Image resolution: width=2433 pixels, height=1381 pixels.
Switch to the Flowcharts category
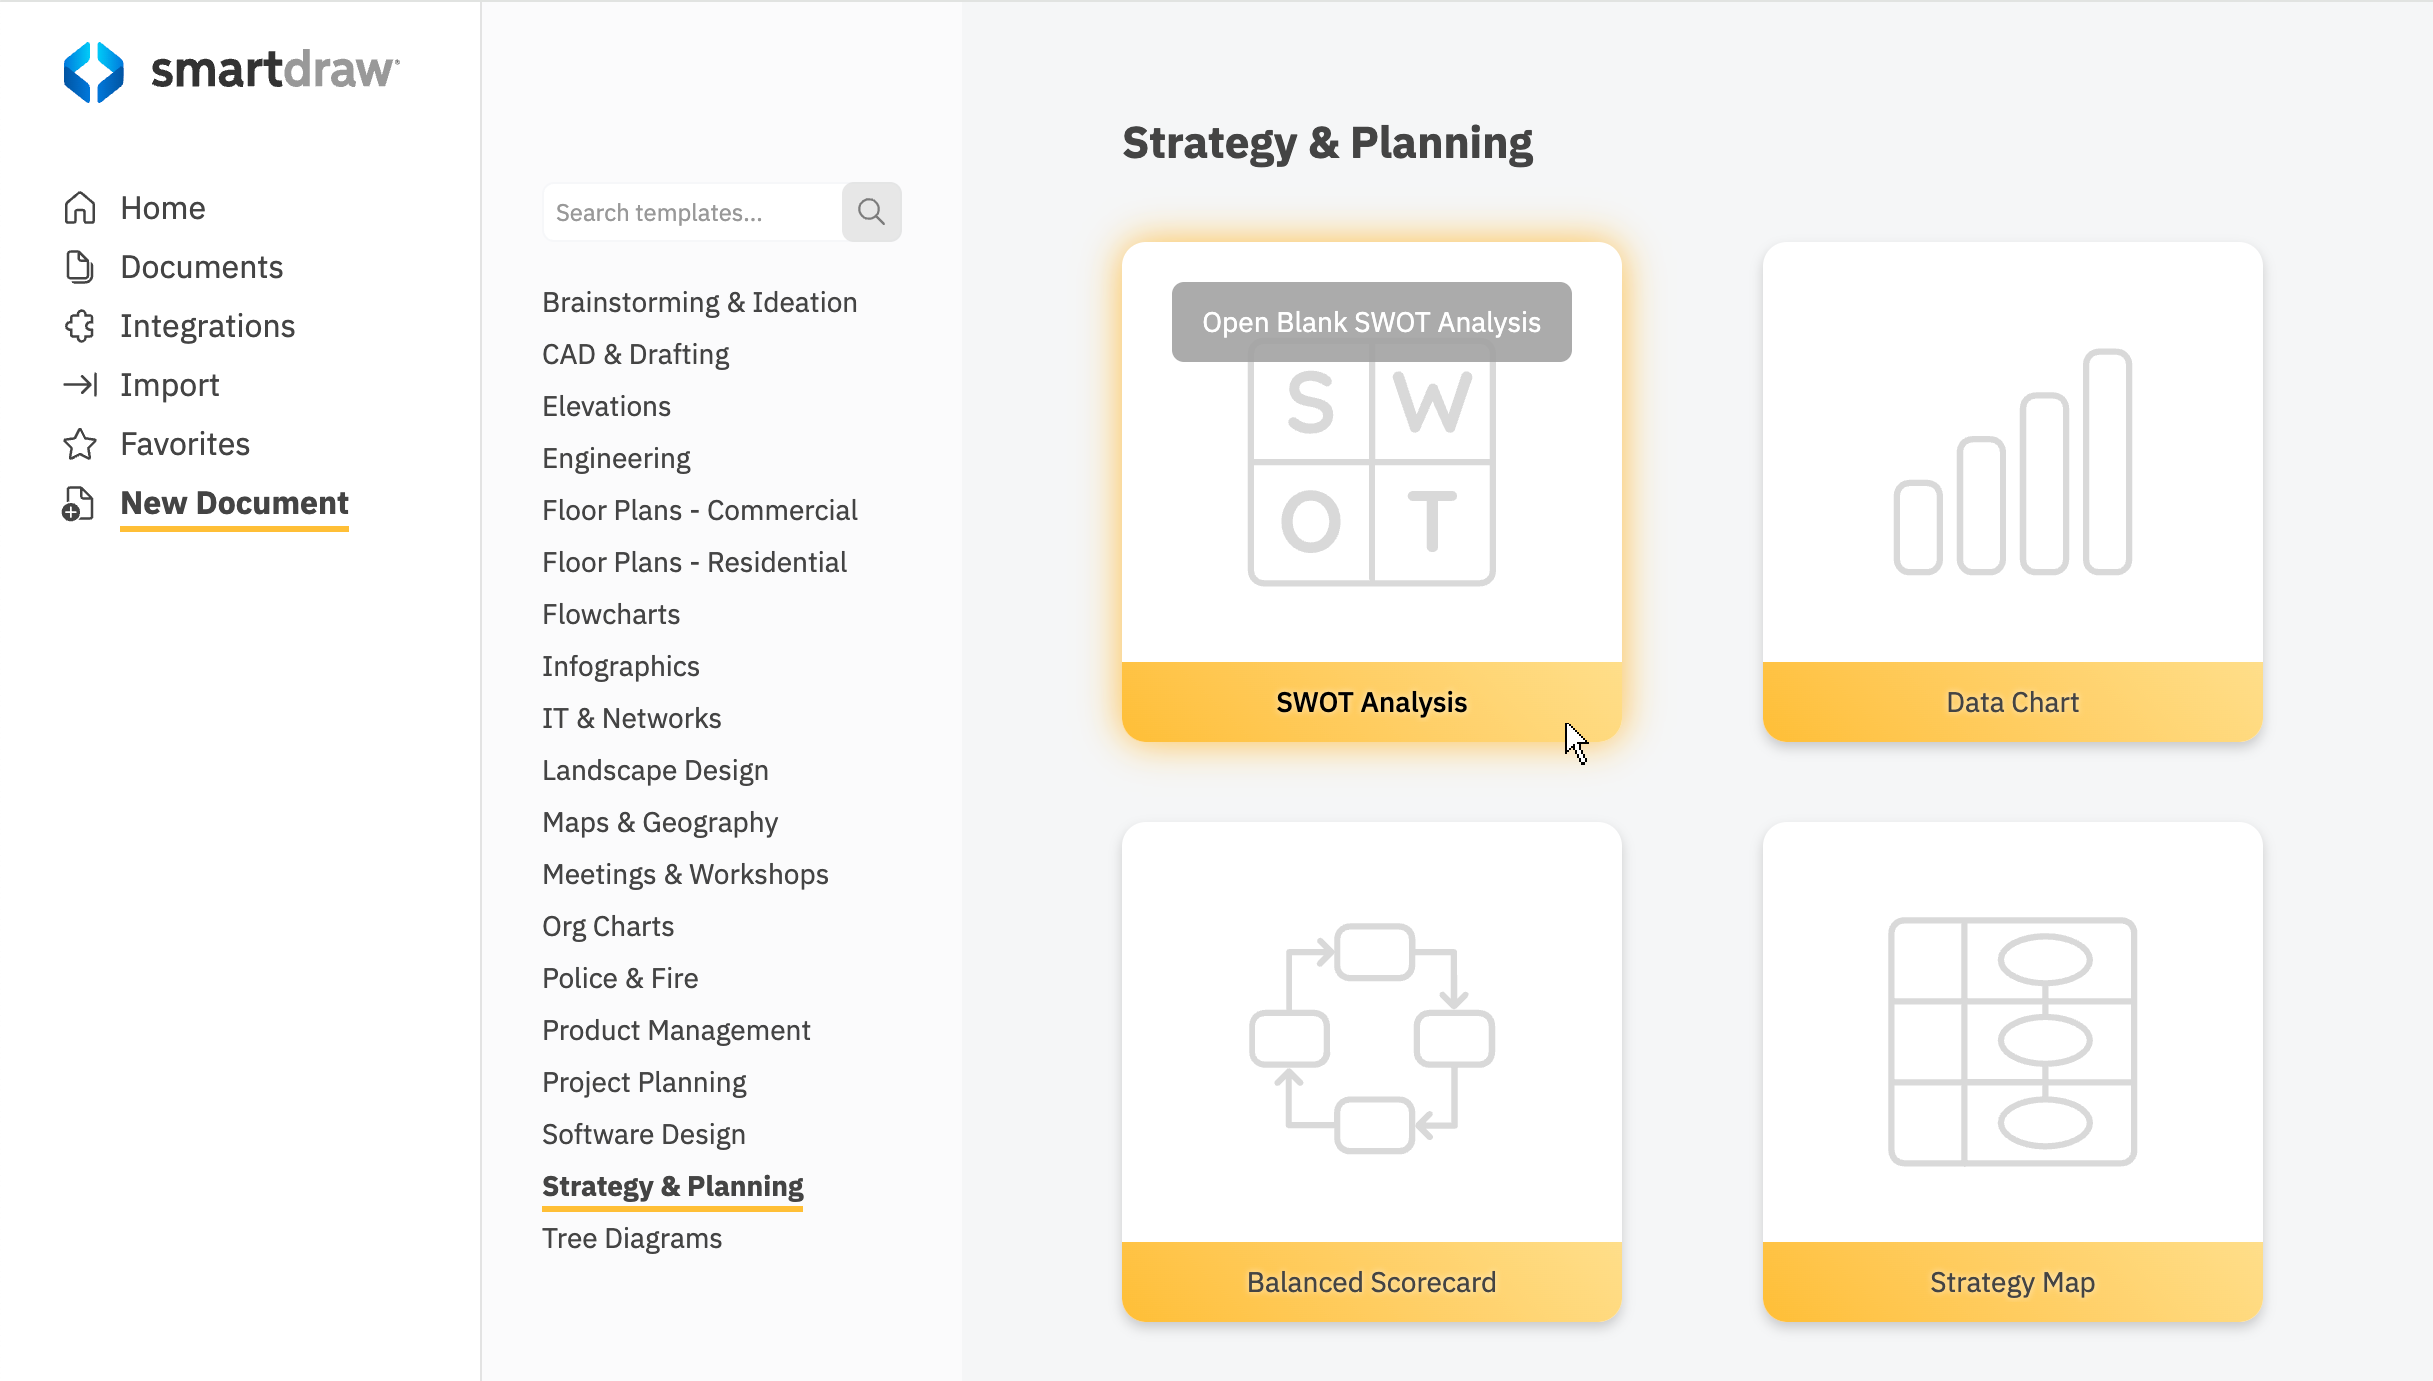point(610,614)
